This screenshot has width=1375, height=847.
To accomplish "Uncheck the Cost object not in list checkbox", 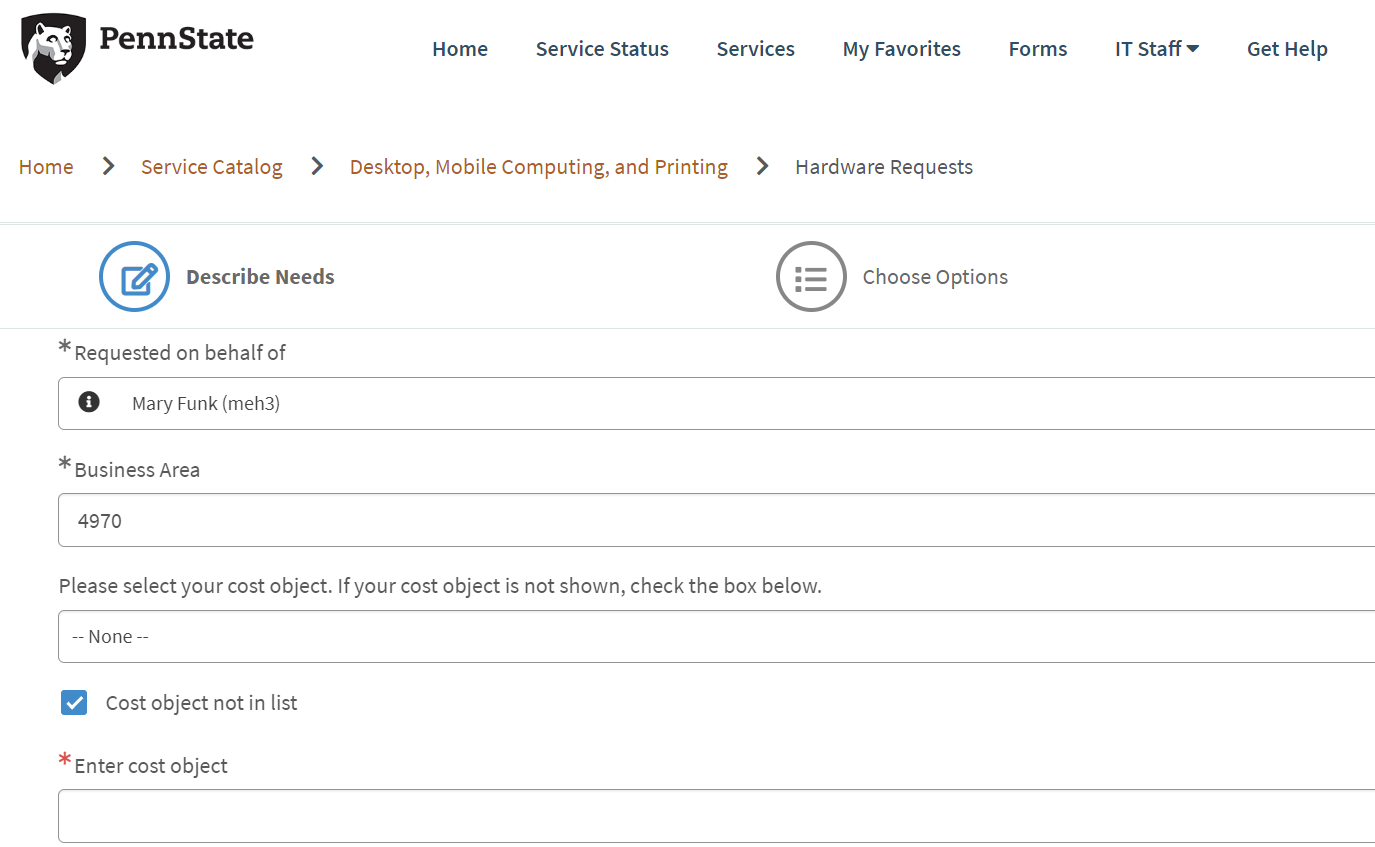I will tap(74, 702).
